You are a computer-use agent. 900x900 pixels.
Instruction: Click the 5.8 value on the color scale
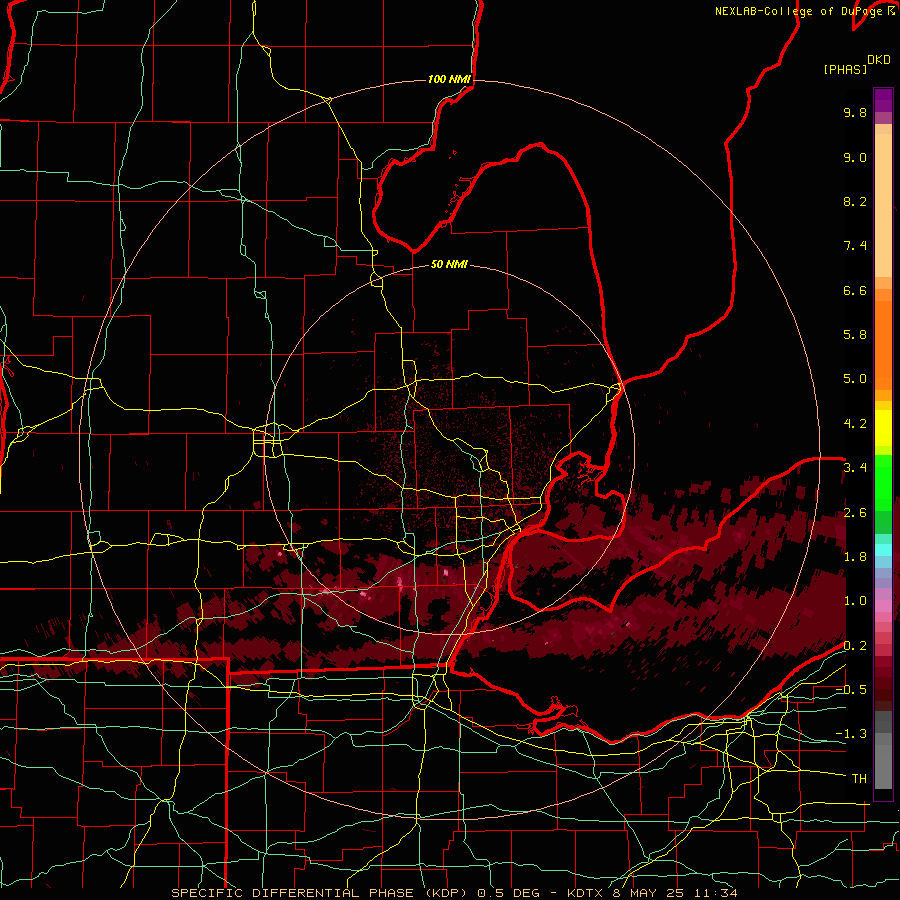point(855,335)
